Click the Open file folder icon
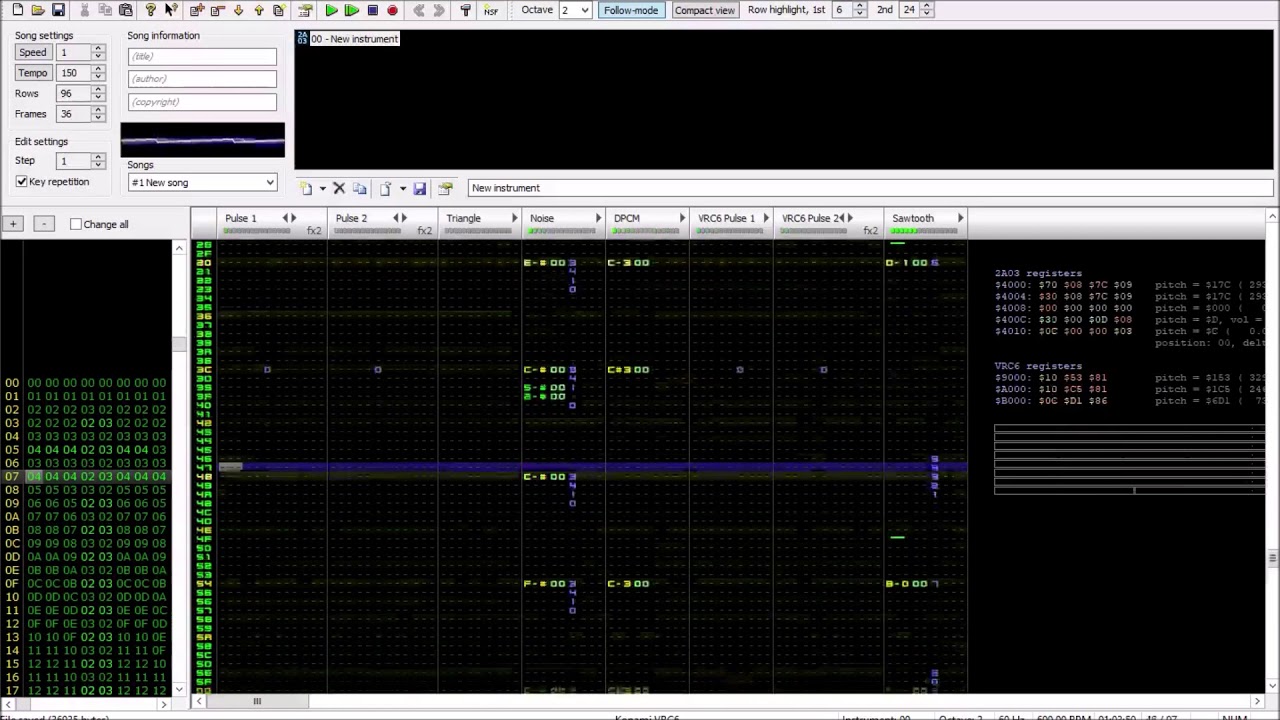Image resolution: width=1280 pixels, height=720 pixels. (x=37, y=10)
